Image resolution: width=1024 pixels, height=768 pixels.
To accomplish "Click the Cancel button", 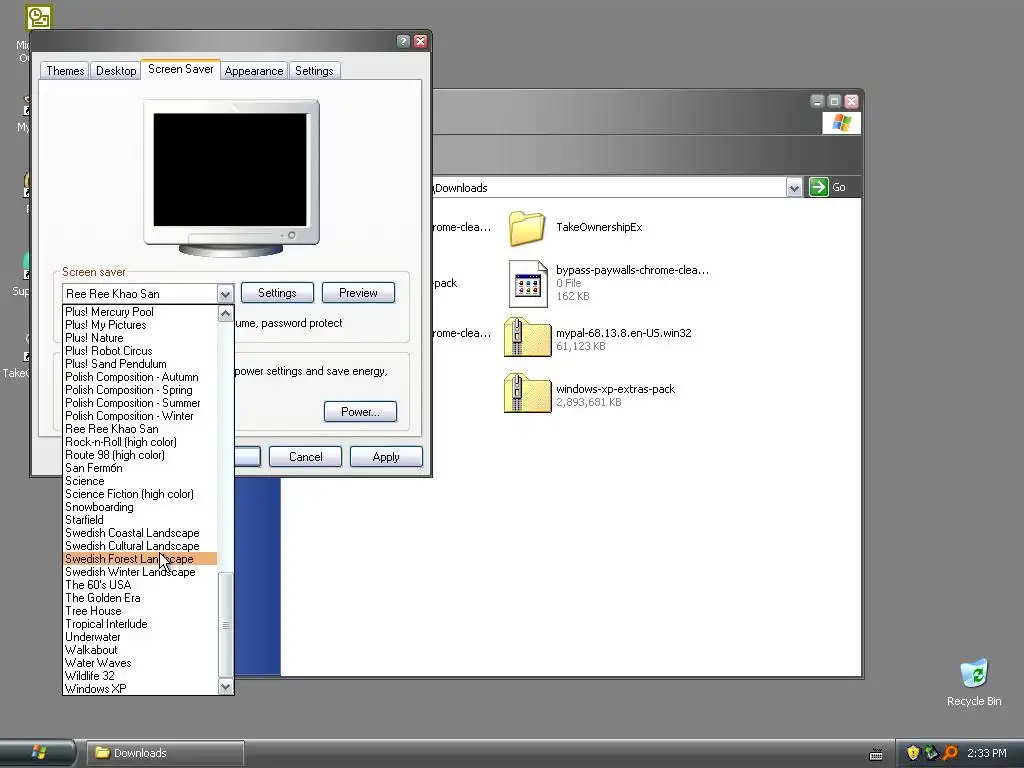I will point(305,456).
